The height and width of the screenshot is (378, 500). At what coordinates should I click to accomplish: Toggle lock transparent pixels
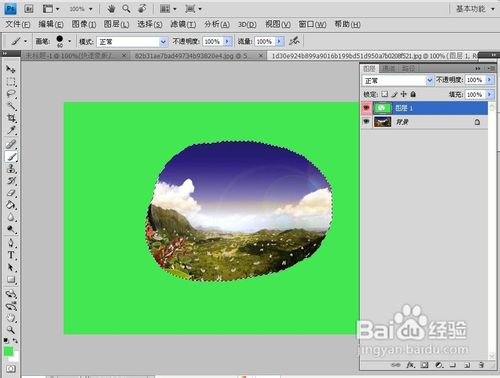385,94
